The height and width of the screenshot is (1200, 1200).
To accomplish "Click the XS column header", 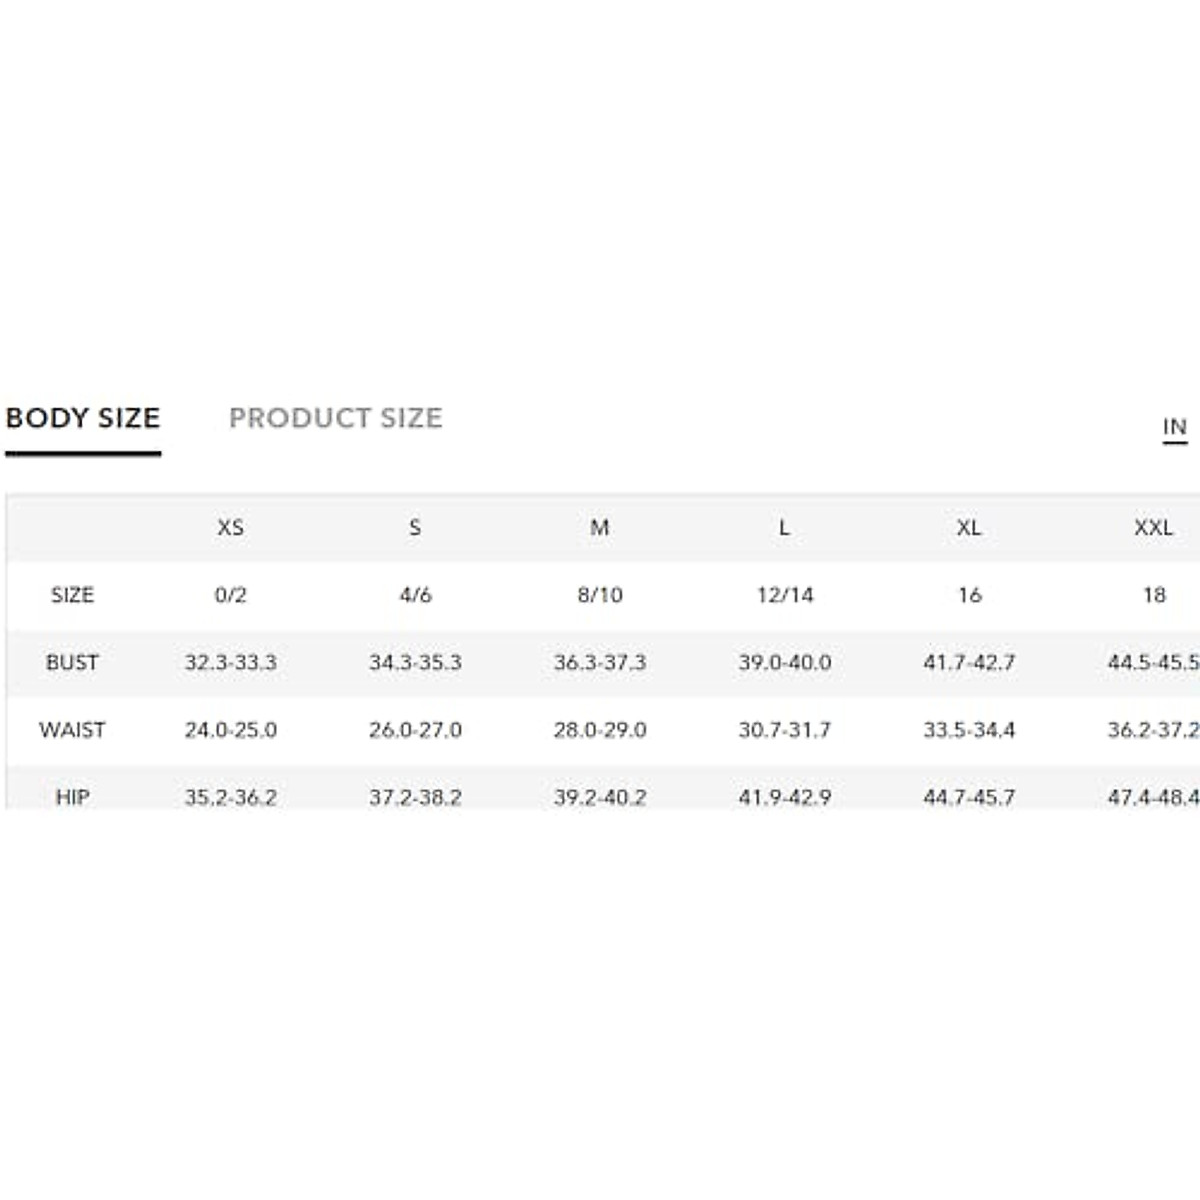I will point(230,528).
